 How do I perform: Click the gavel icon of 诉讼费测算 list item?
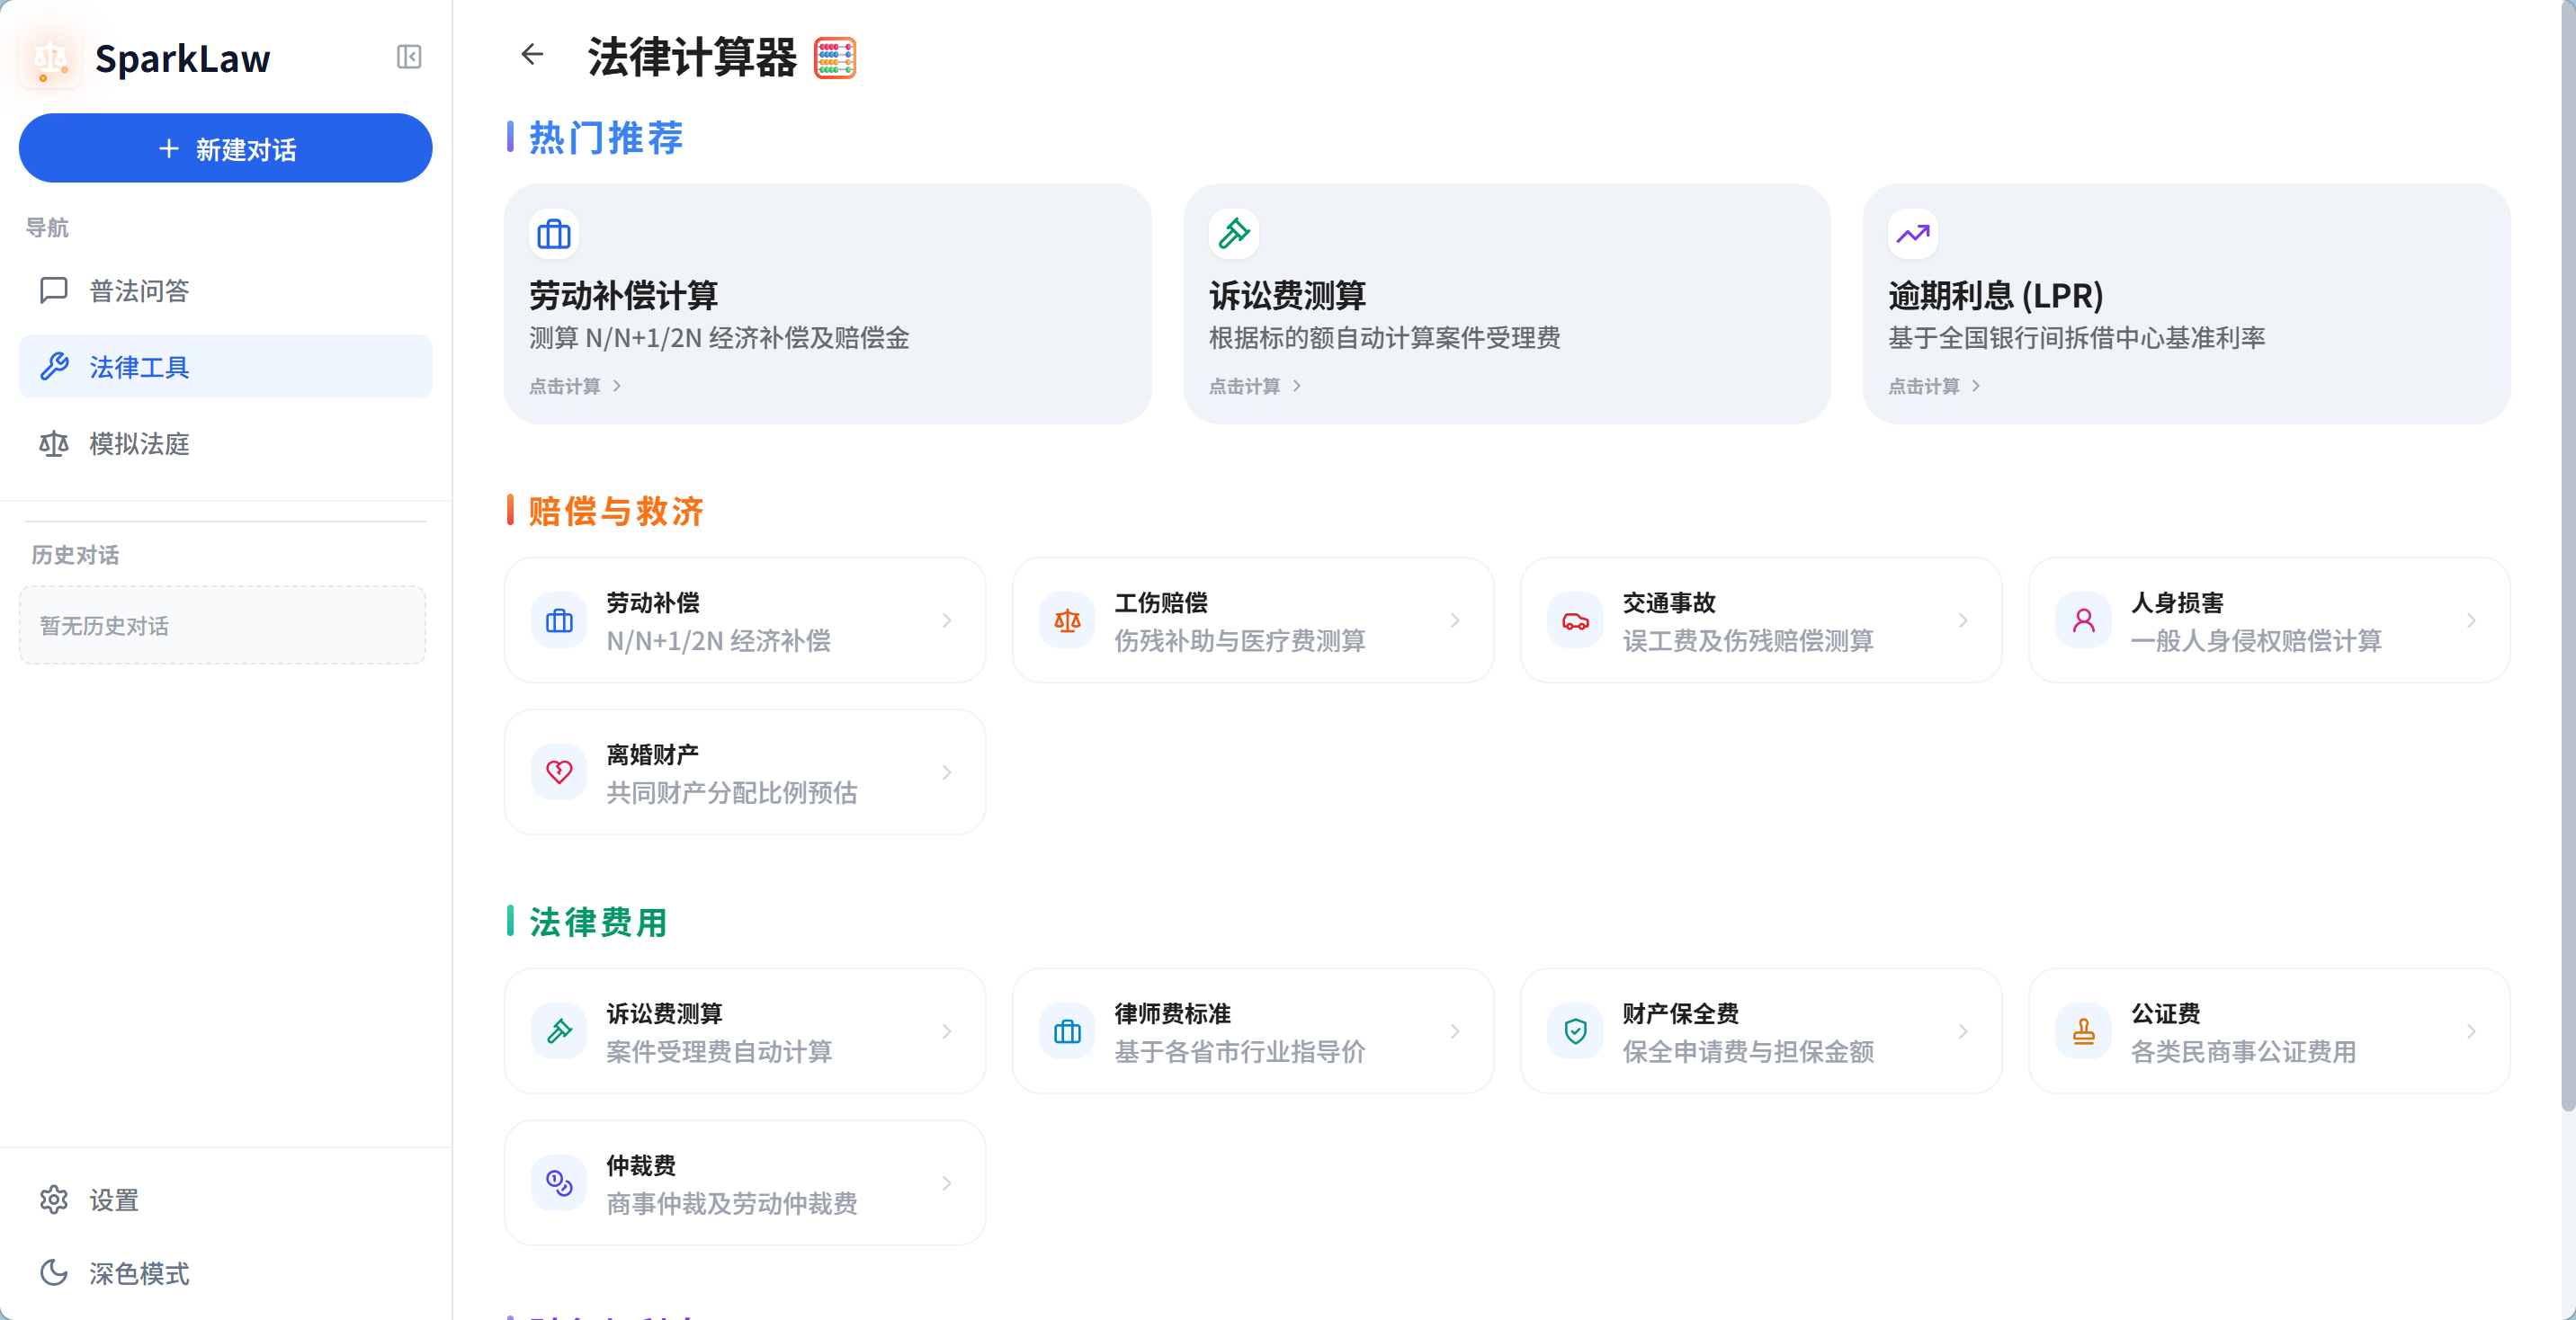(x=559, y=1031)
